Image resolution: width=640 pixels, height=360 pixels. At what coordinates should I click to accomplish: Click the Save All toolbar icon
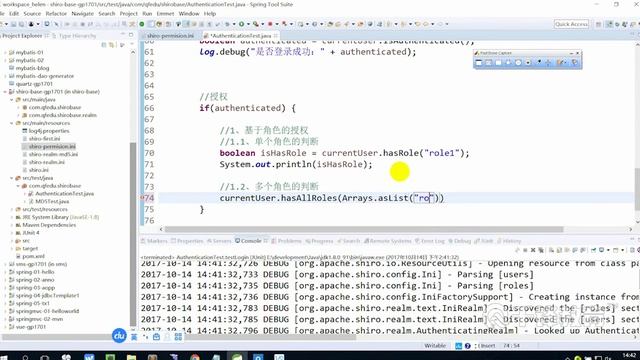point(21,24)
